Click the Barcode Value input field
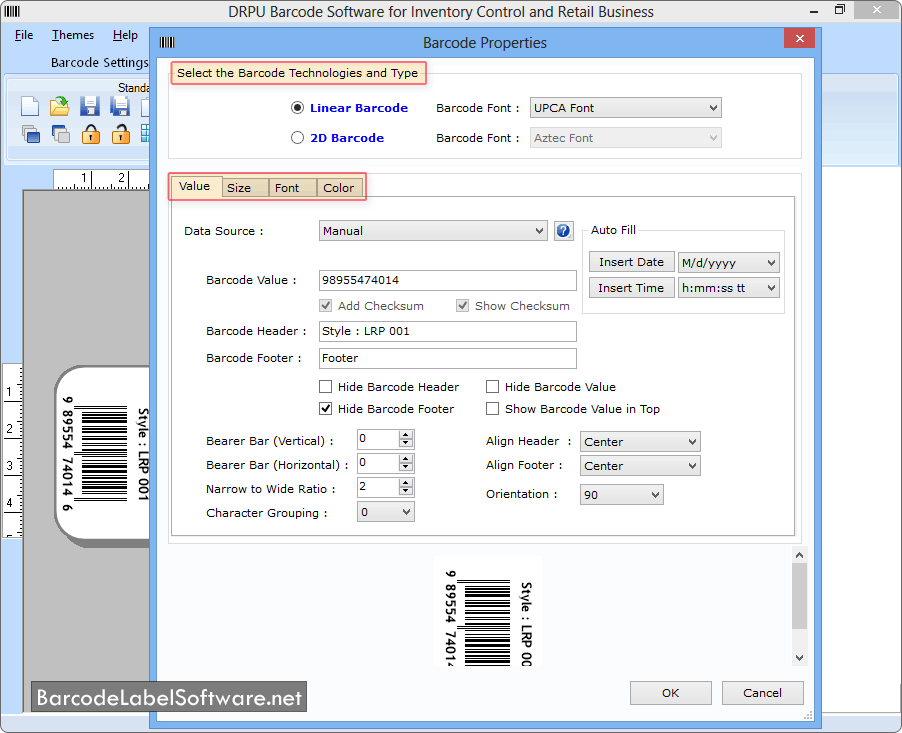 pos(448,280)
